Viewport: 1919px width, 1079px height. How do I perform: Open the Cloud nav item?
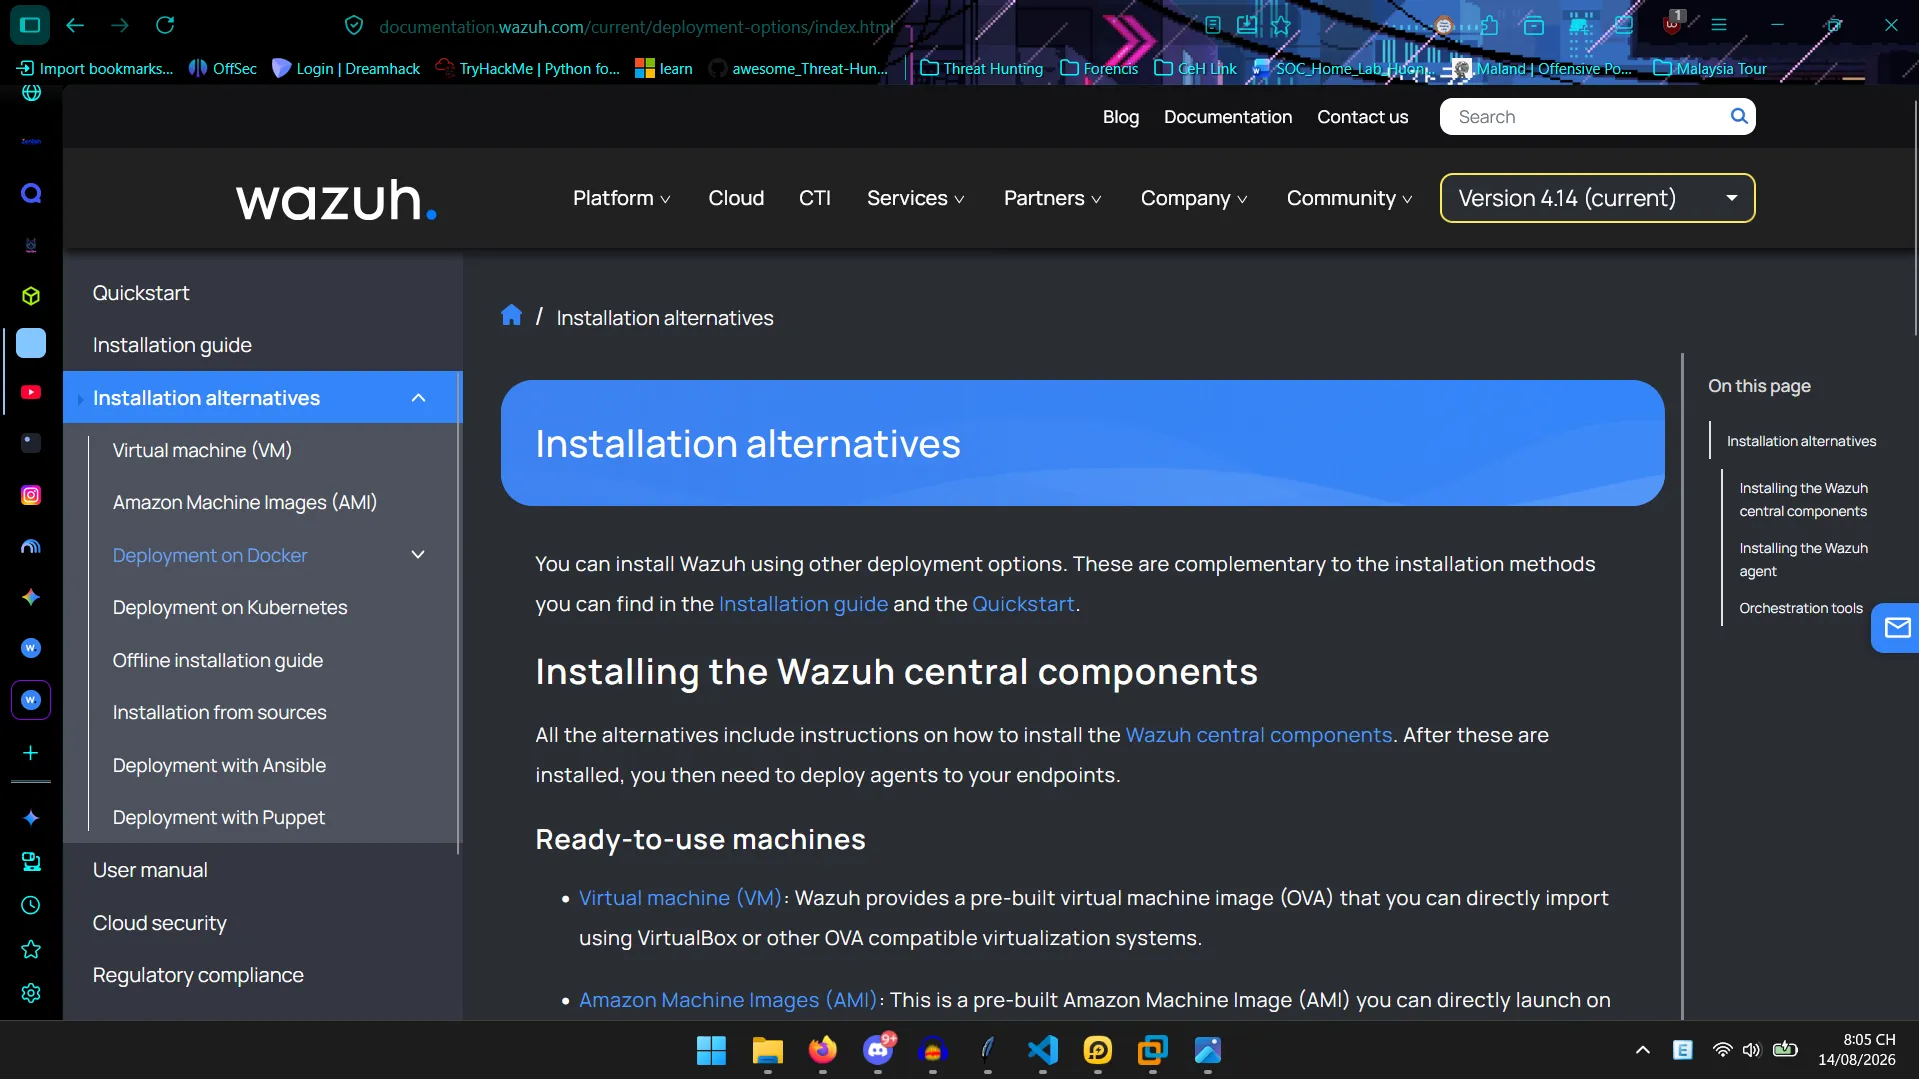click(x=736, y=198)
